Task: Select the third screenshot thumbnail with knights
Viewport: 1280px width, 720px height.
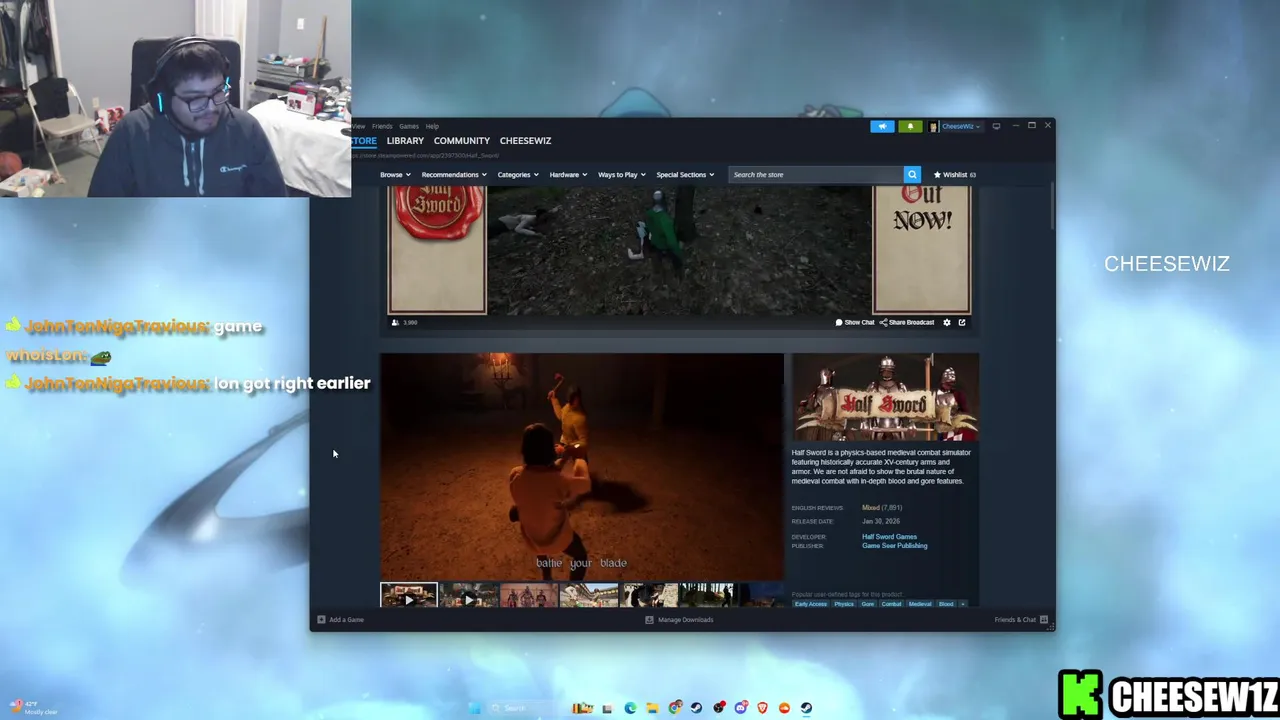Action: pos(529,596)
